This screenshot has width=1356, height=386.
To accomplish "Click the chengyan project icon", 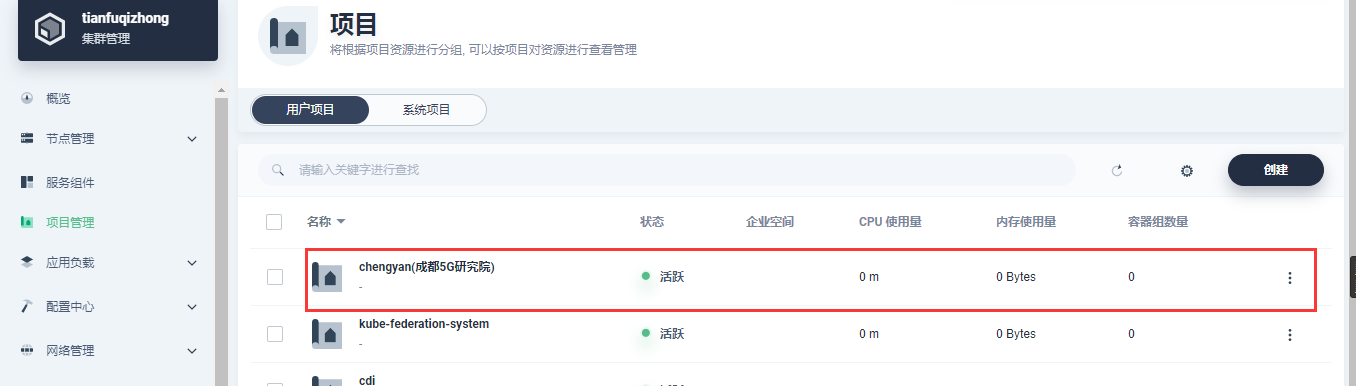I will [x=327, y=277].
